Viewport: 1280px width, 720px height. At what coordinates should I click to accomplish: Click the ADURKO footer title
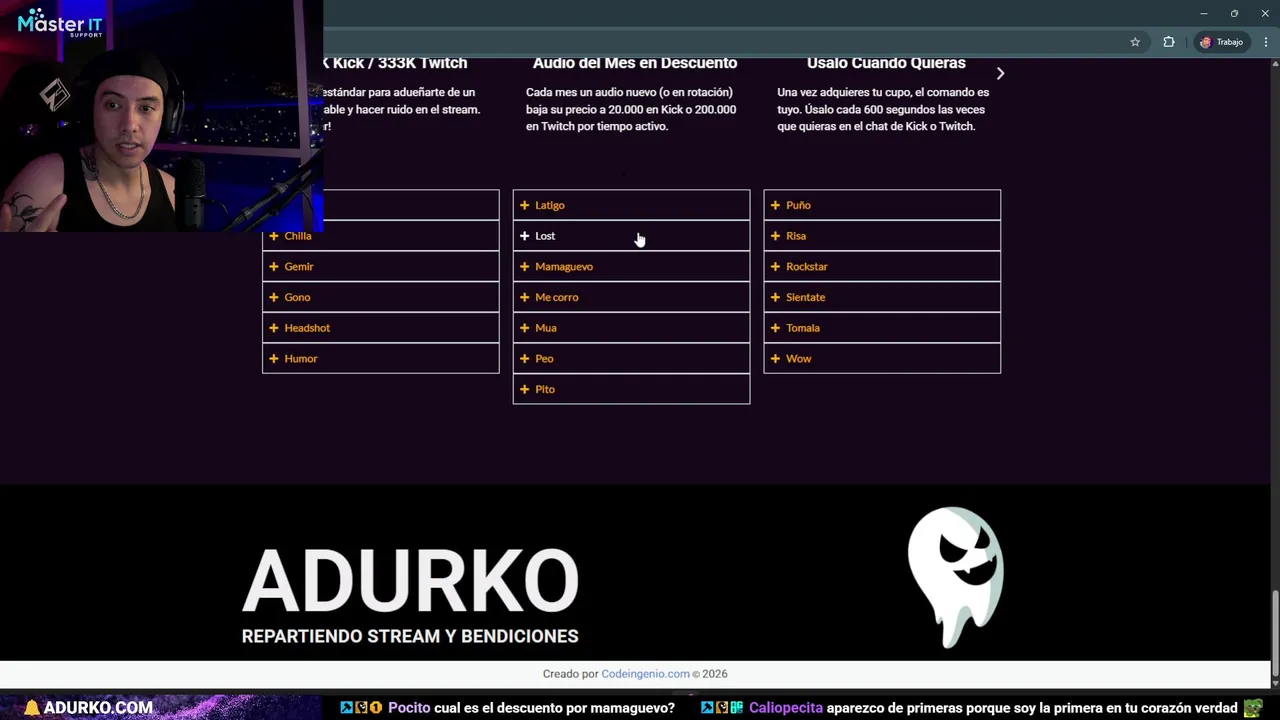[x=410, y=580]
